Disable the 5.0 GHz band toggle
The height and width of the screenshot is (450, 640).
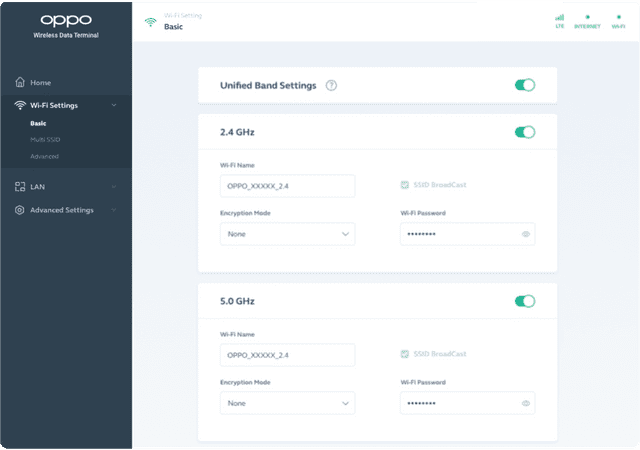pyautogui.click(x=525, y=301)
